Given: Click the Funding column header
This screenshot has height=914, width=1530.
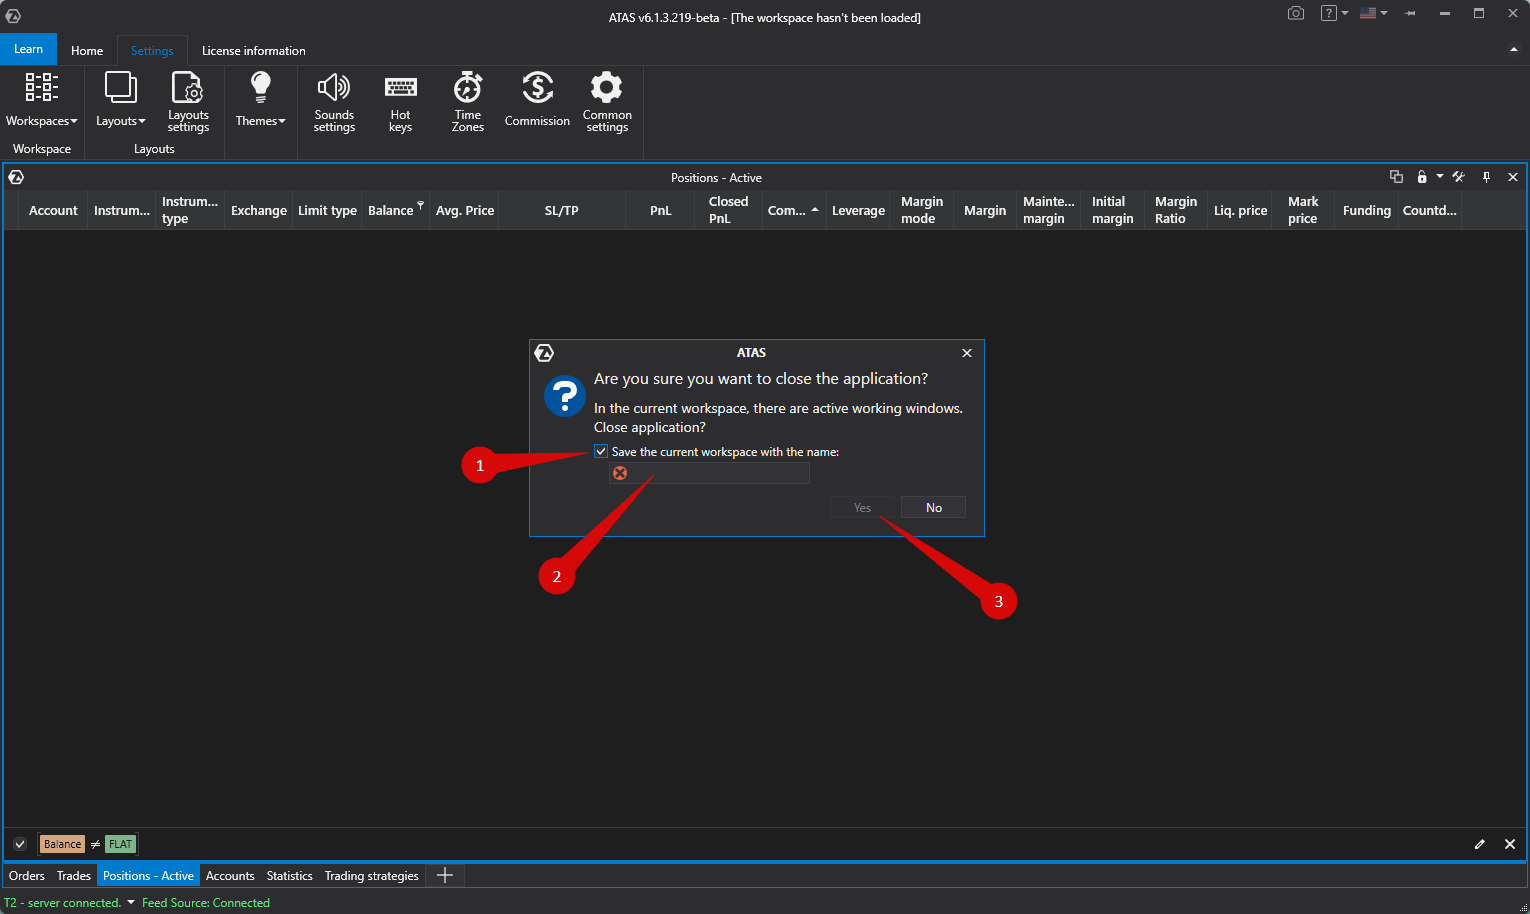Looking at the screenshot, I should pyautogui.click(x=1366, y=210).
